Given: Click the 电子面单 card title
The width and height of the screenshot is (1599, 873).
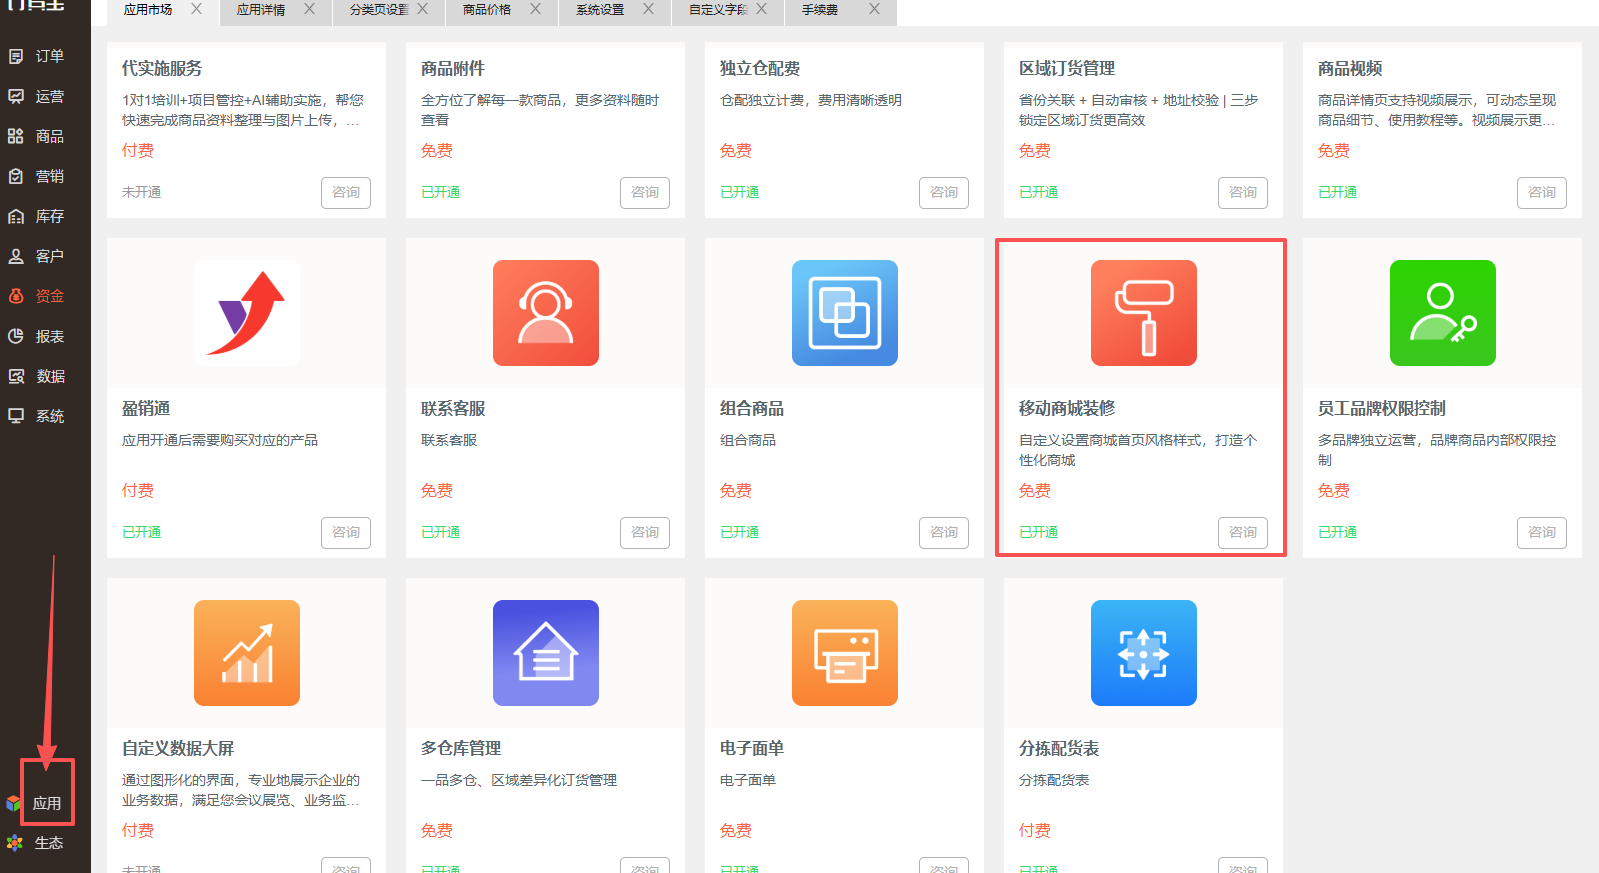Looking at the screenshot, I should pyautogui.click(x=752, y=748).
